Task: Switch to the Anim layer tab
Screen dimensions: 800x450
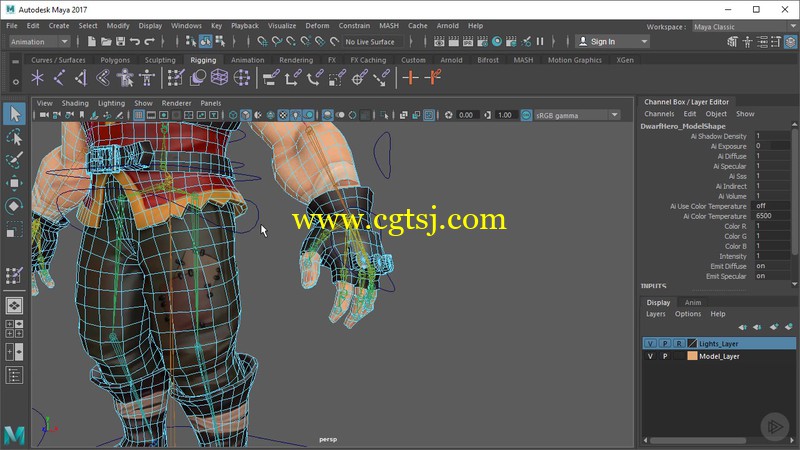Action: [692, 303]
